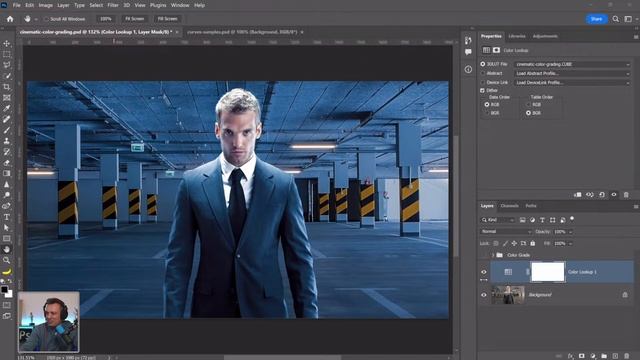
Task: Open the Search icon beside Share
Action: pos(616,19)
